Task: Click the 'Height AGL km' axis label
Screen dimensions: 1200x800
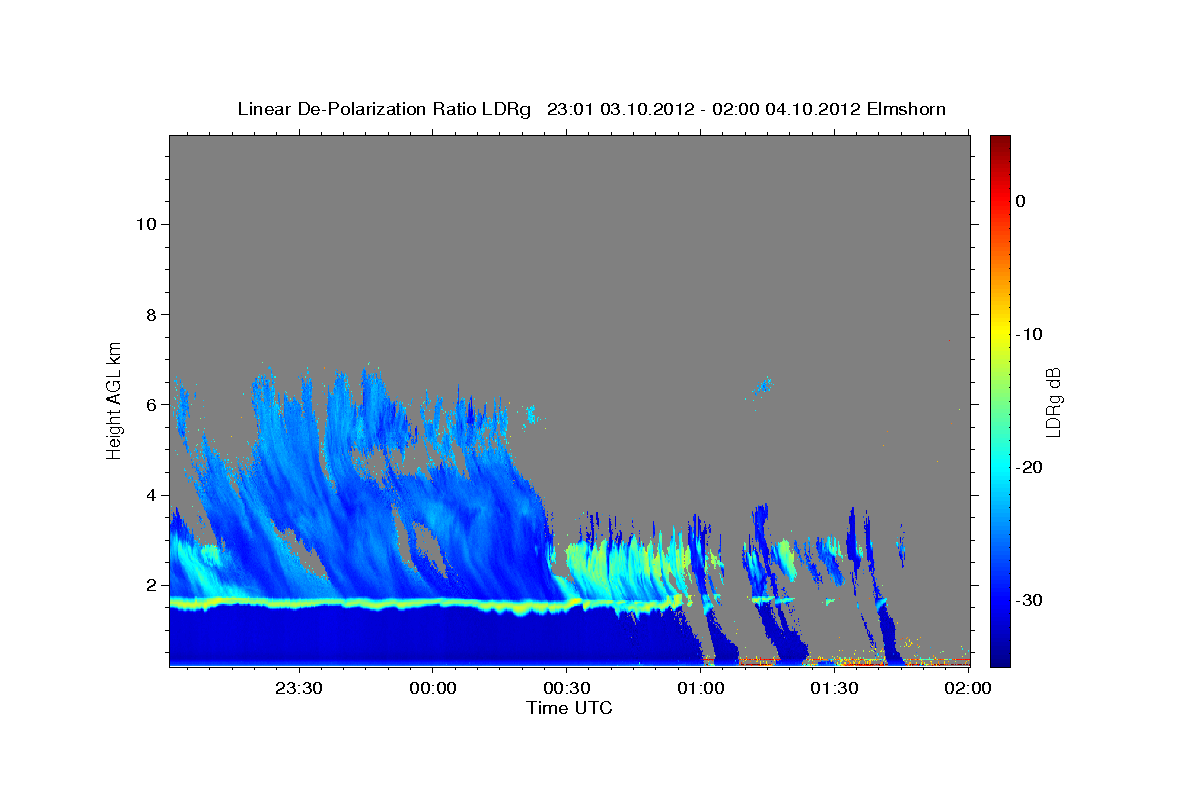Action: [x=114, y=399]
